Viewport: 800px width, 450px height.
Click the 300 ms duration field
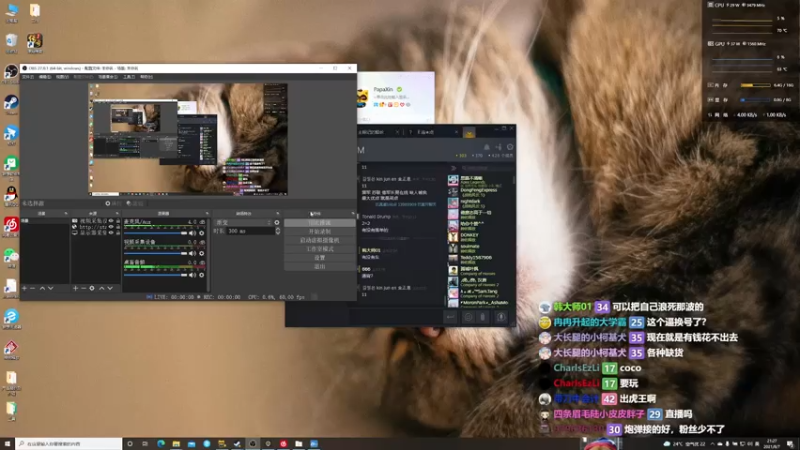point(251,231)
